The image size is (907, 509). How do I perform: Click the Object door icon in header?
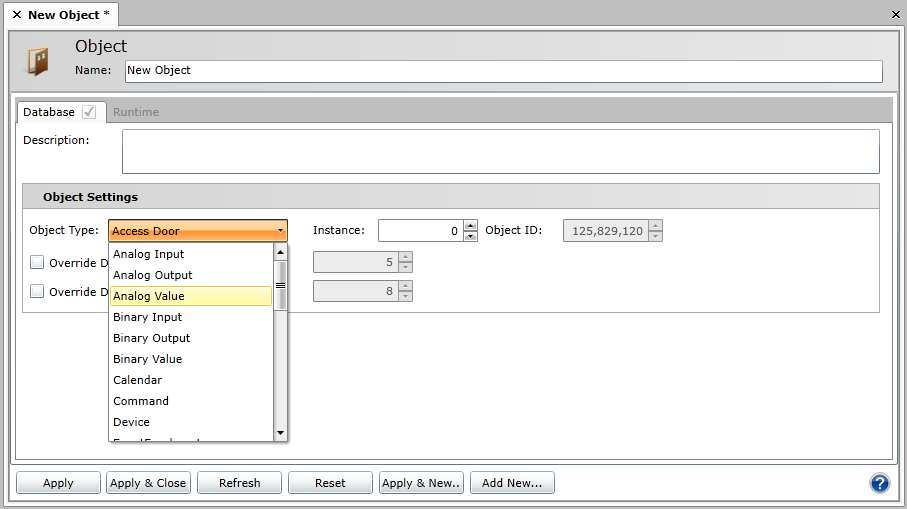(38, 61)
